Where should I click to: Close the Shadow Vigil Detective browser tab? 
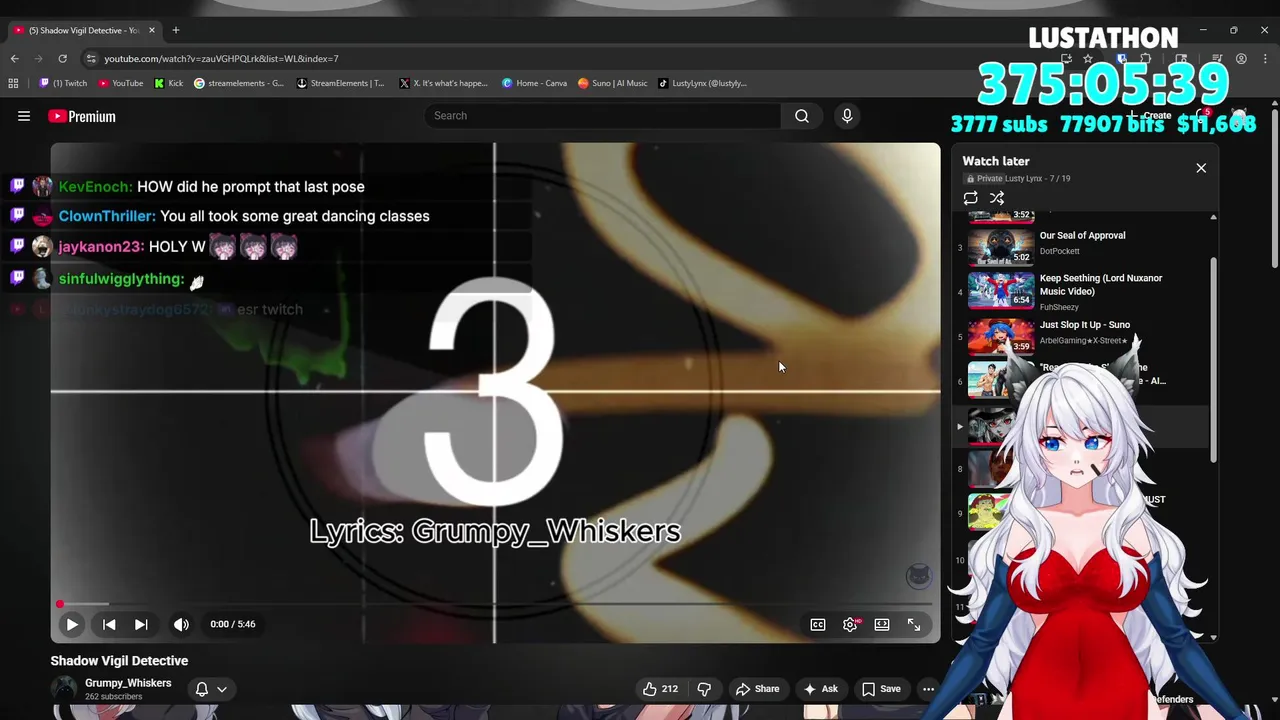click(152, 30)
